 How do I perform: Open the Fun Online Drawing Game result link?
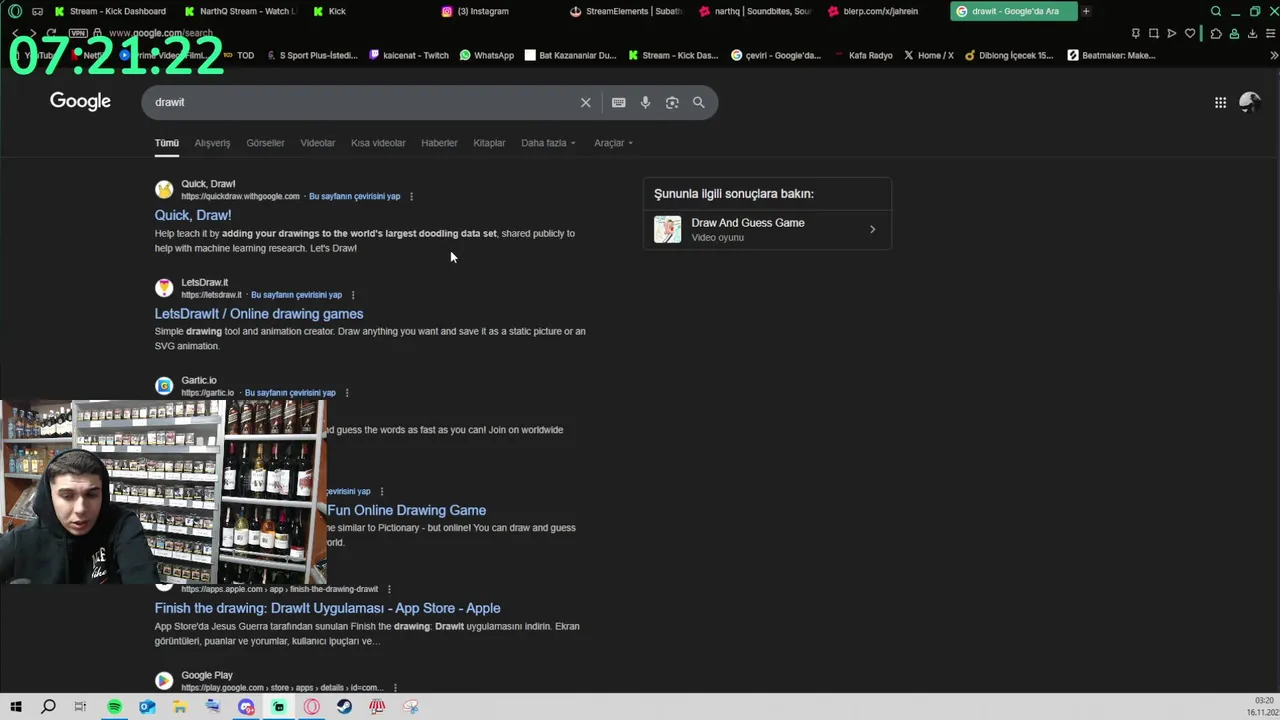point(406,510)
